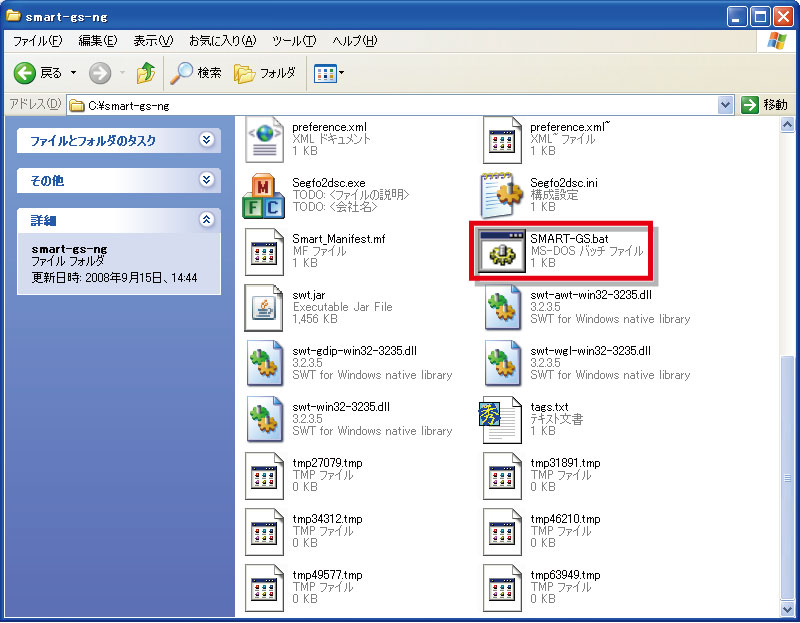Click the file name text swt.jar

309,295
